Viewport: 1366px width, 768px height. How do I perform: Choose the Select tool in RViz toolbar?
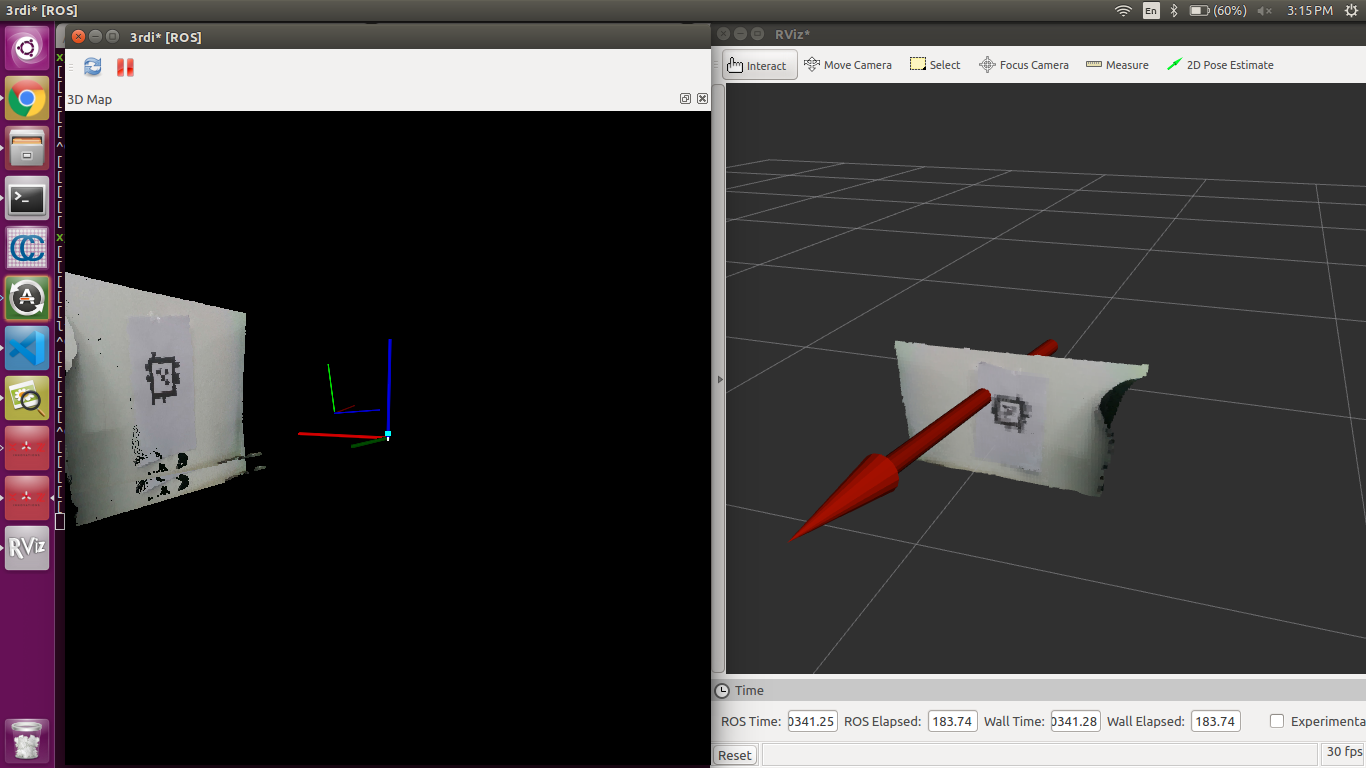(934, 65)
